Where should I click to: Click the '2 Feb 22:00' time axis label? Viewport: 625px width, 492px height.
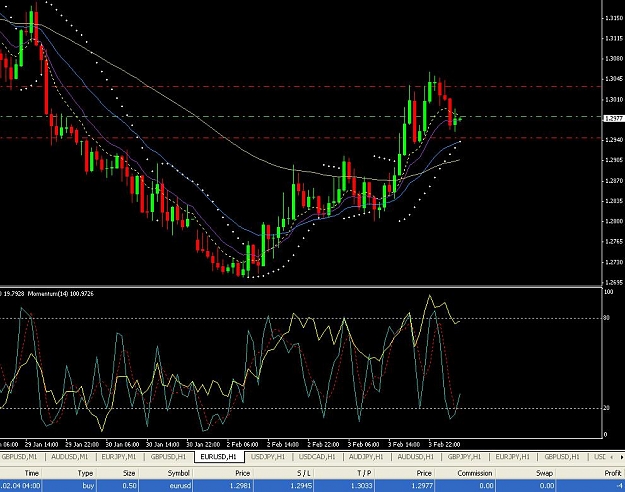323,445
